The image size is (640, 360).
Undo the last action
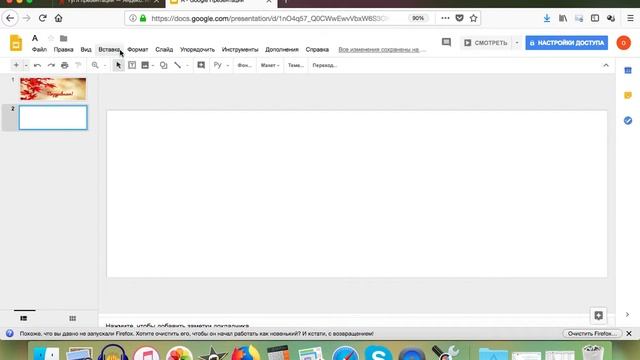click(x=37, y=65)
